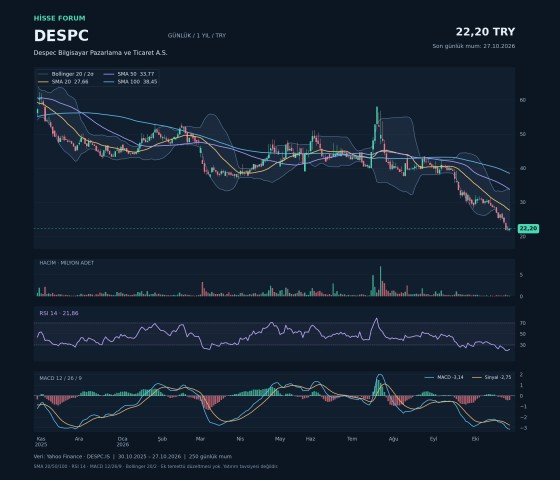The height and width of the screenshot is (480, 560).
Task: Click the Haz month axis label
Action: [310, 439]
